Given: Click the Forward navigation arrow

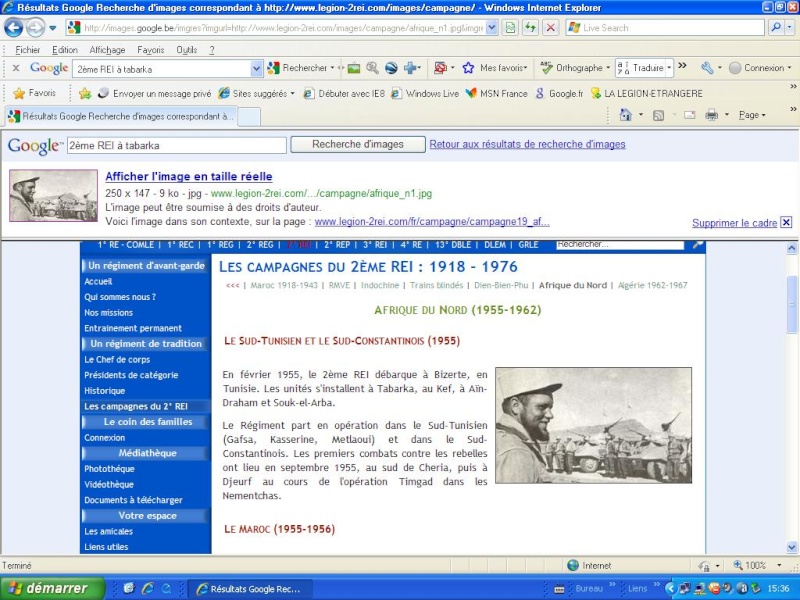Looking at the screenshot, I should 35,28.
